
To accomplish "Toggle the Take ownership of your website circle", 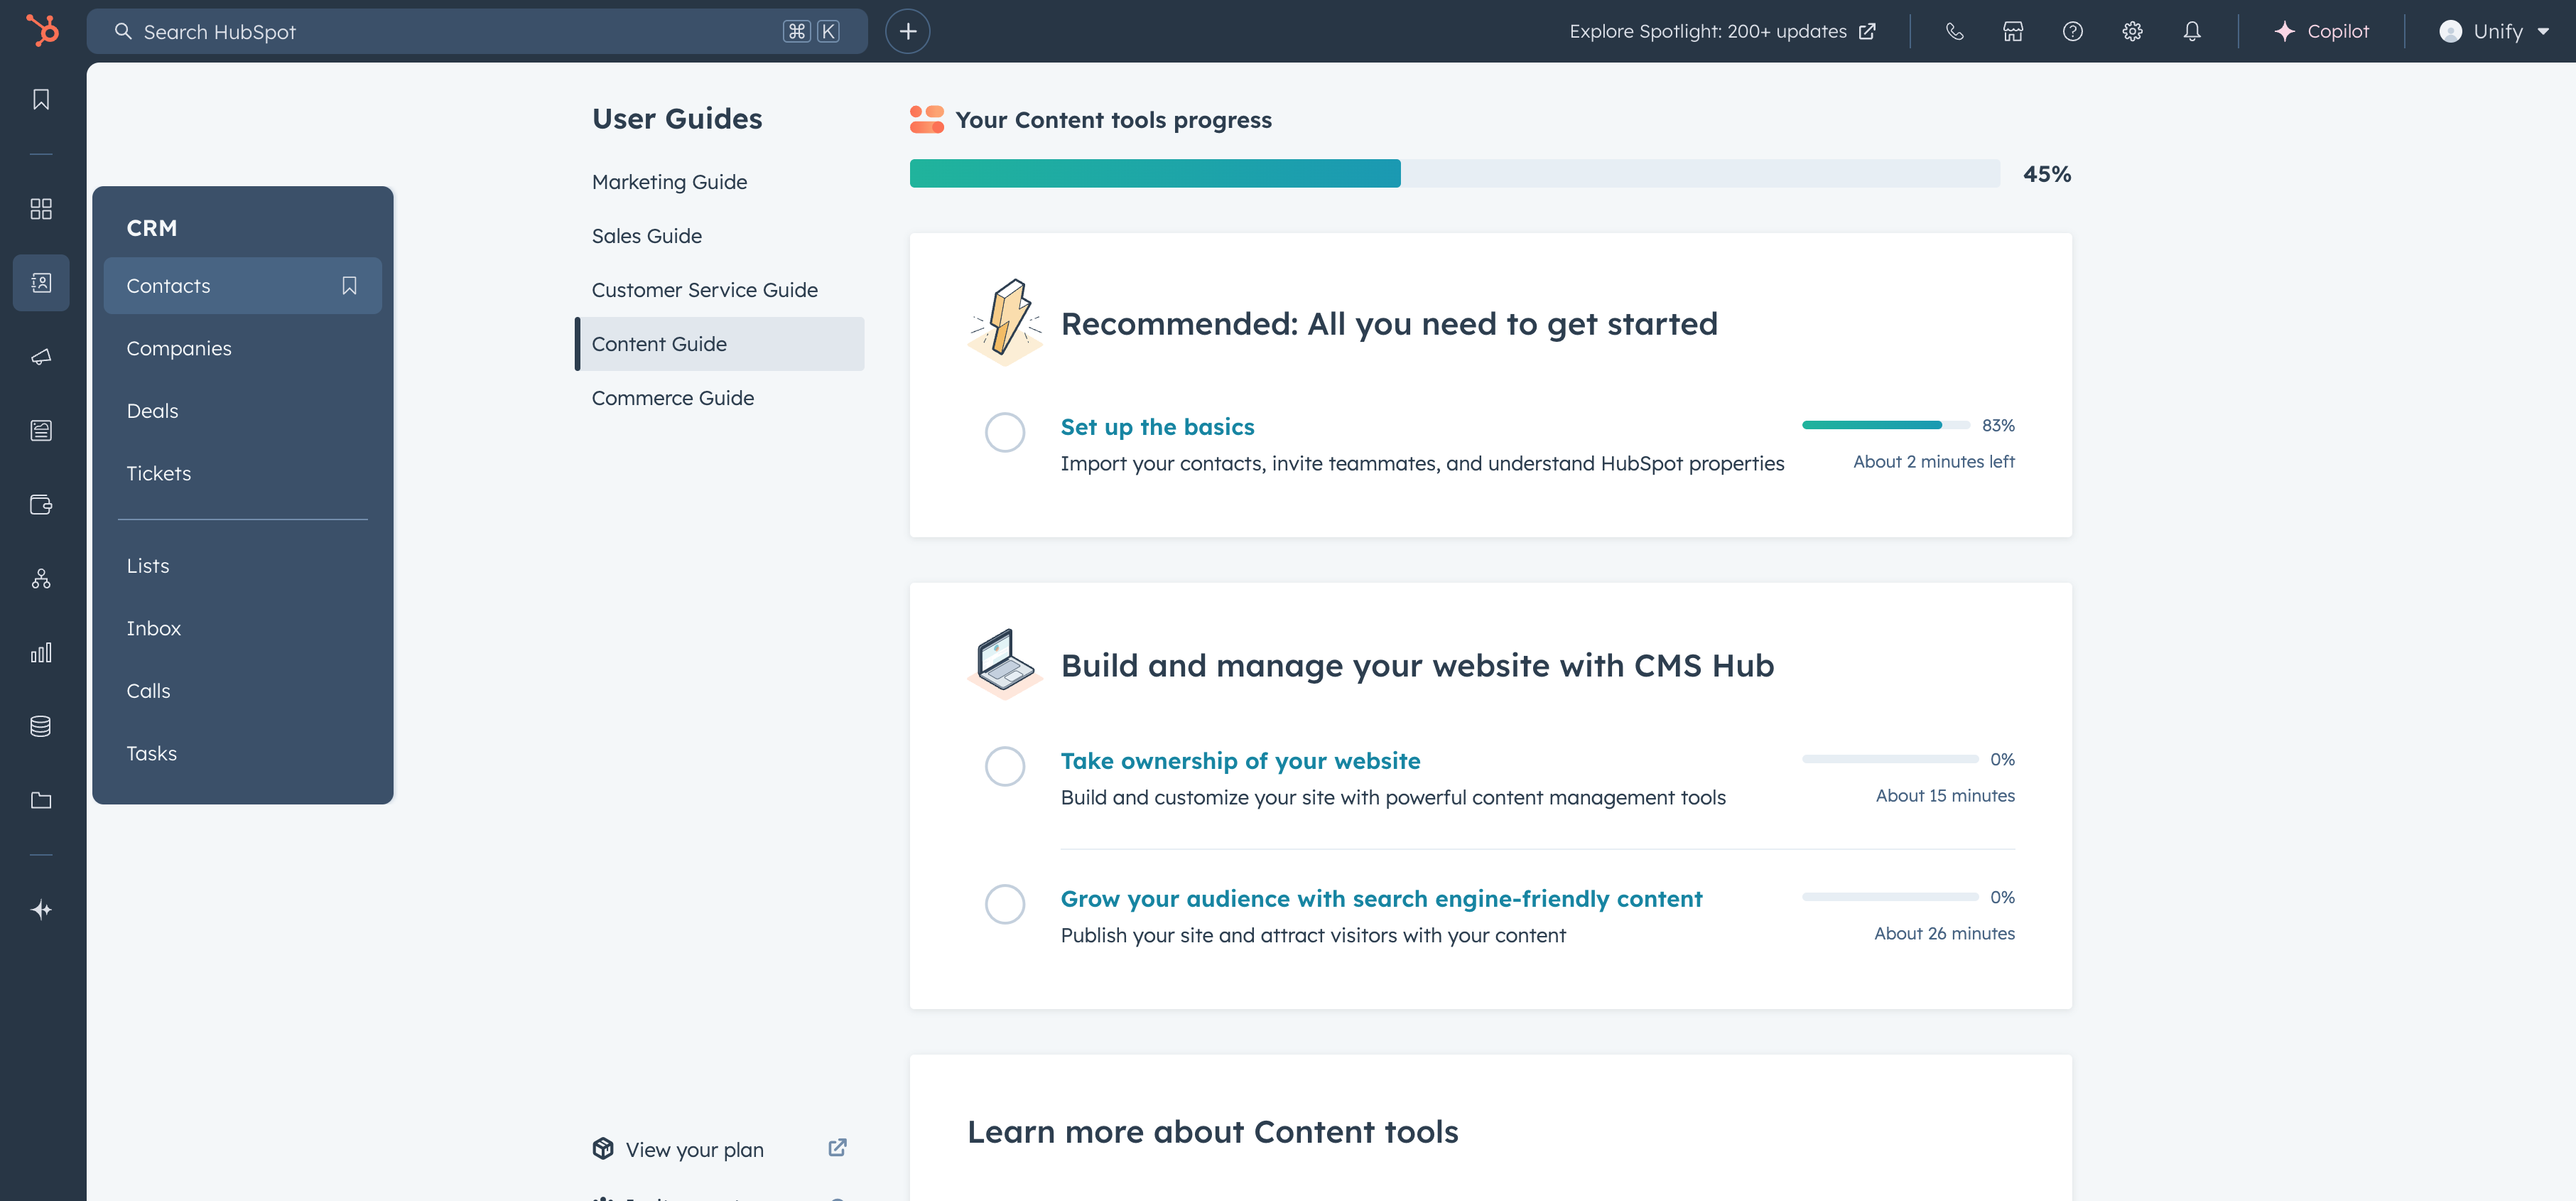I will pyautogui.click(x=1004, y=766).
